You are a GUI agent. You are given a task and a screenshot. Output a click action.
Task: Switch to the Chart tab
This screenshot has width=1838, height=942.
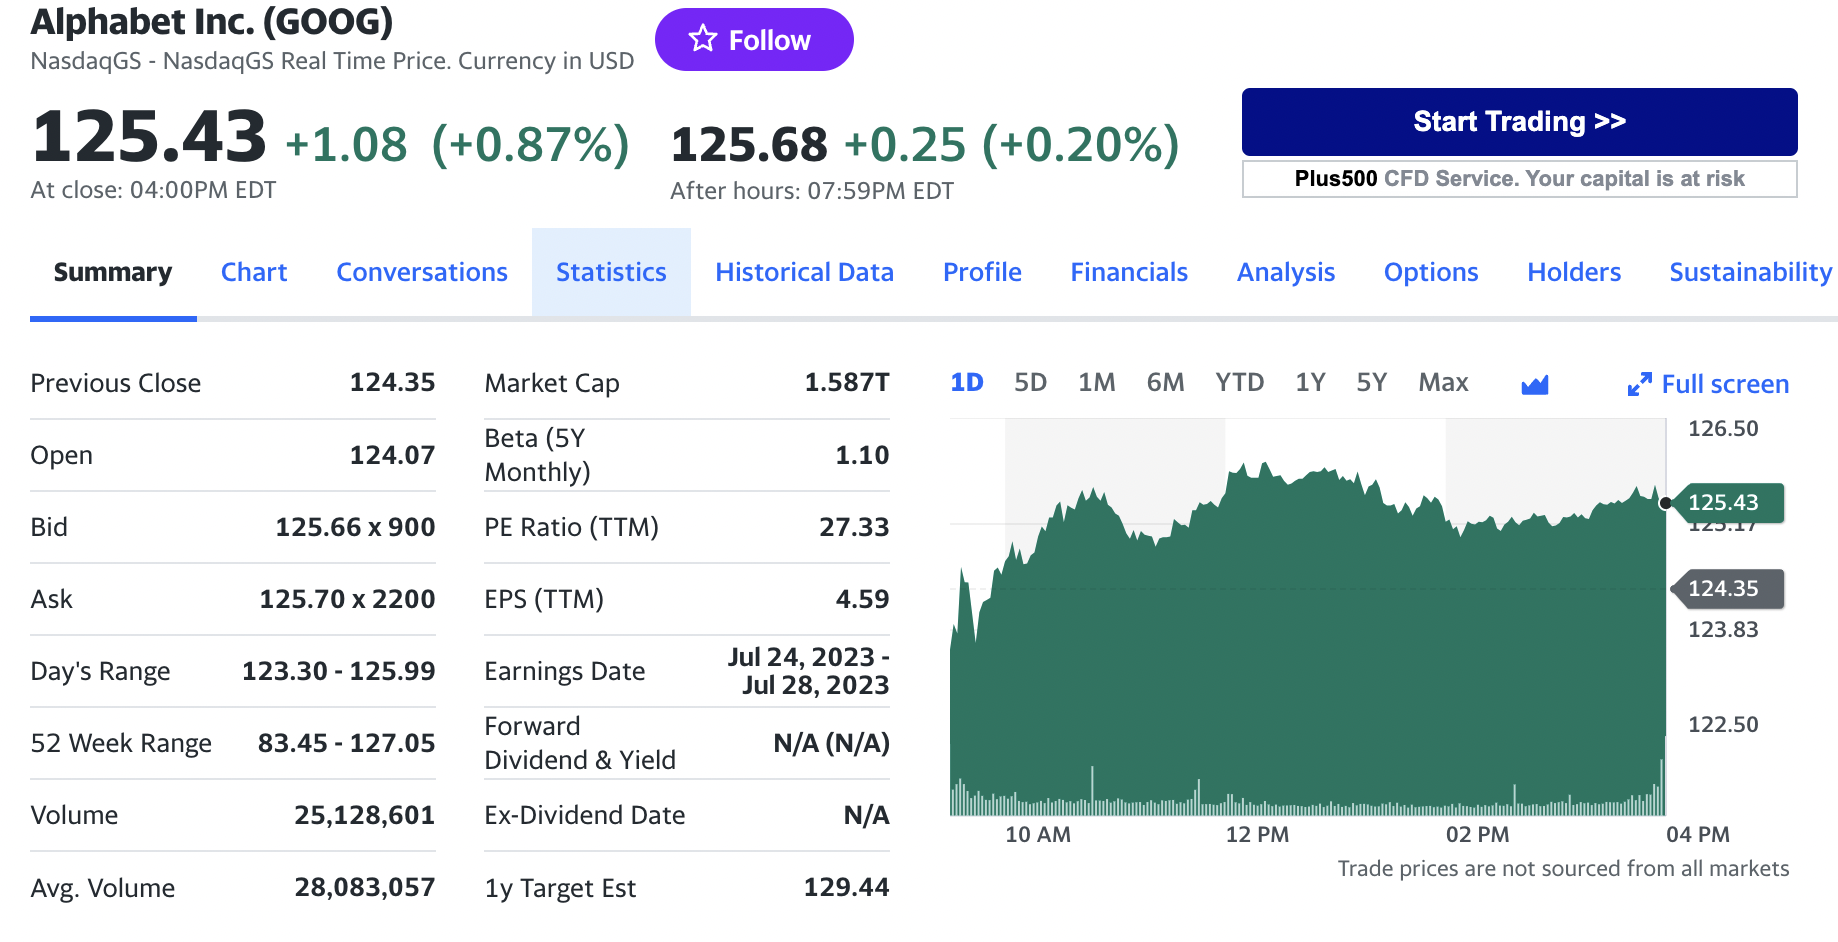click(254, 272)
